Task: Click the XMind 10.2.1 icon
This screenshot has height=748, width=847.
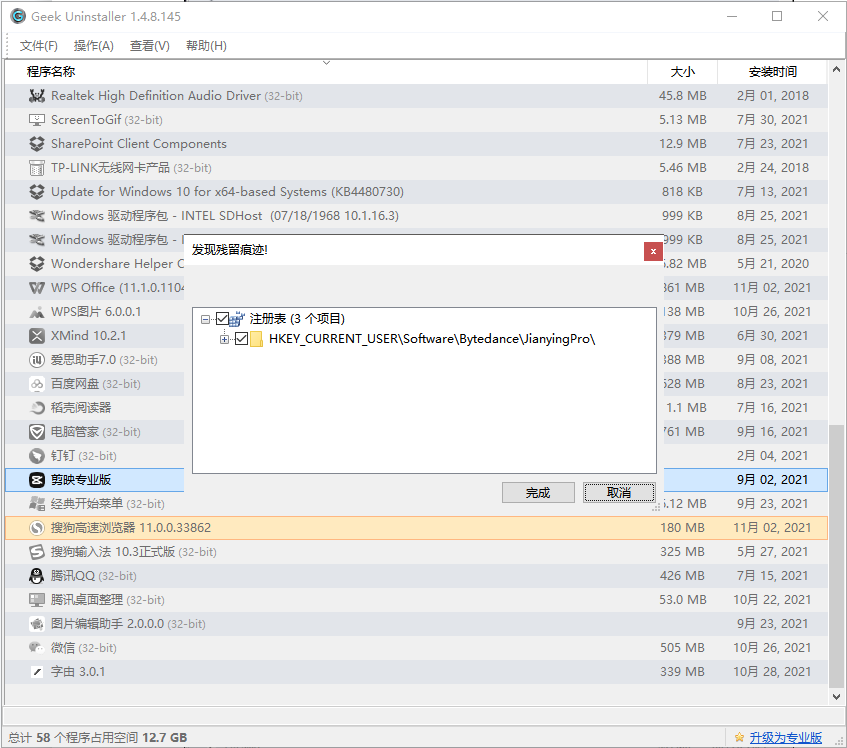Action: tap(37, 336)
